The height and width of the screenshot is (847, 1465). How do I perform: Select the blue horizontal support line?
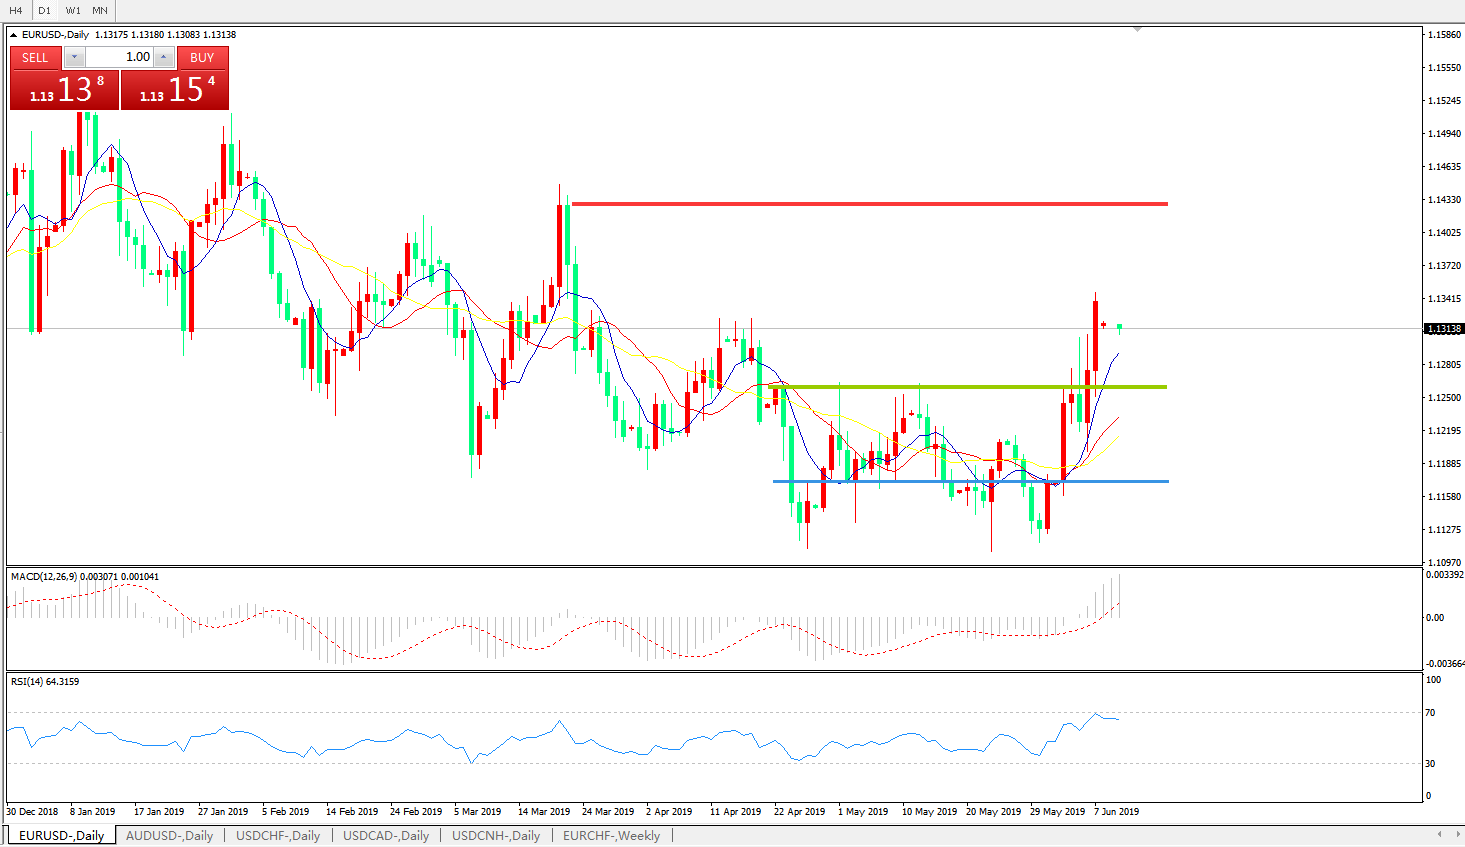(970, 481)
